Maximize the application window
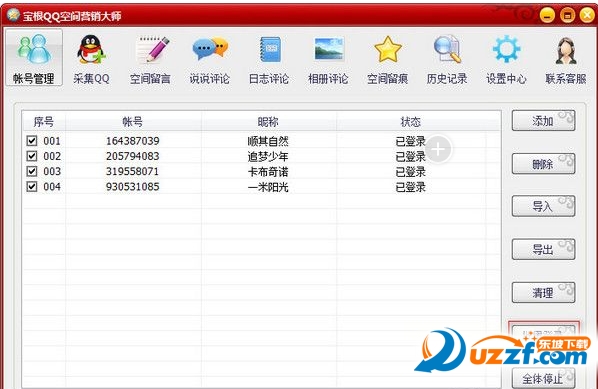Viewport: 598px width, 389px height. point(567,15)
